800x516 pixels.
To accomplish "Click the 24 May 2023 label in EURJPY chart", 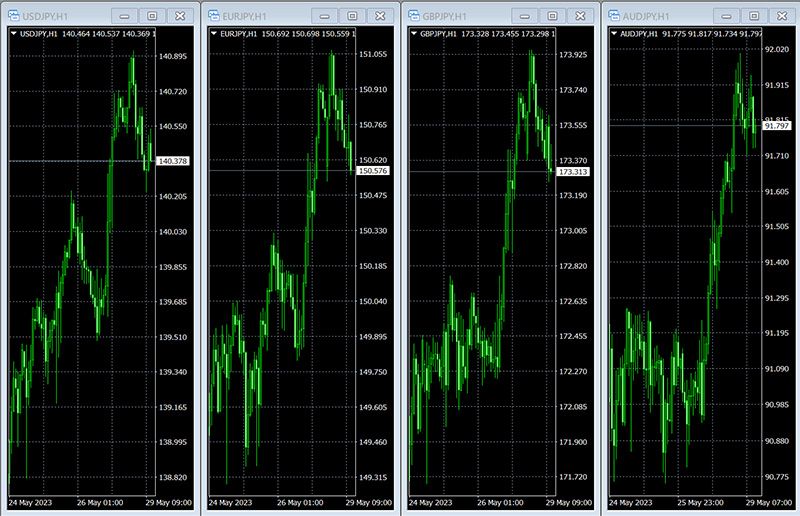I will point(230,503).
